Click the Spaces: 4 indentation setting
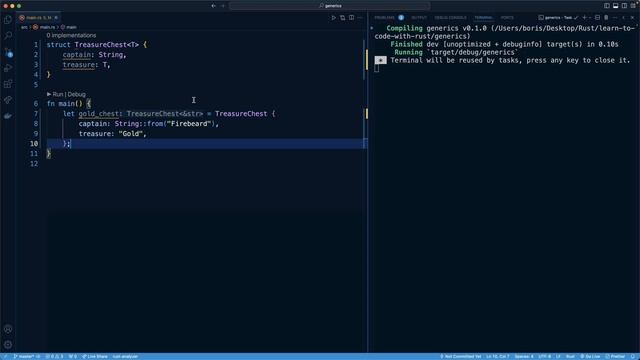This screenshot has width=640, height=360. click(524, 356)
